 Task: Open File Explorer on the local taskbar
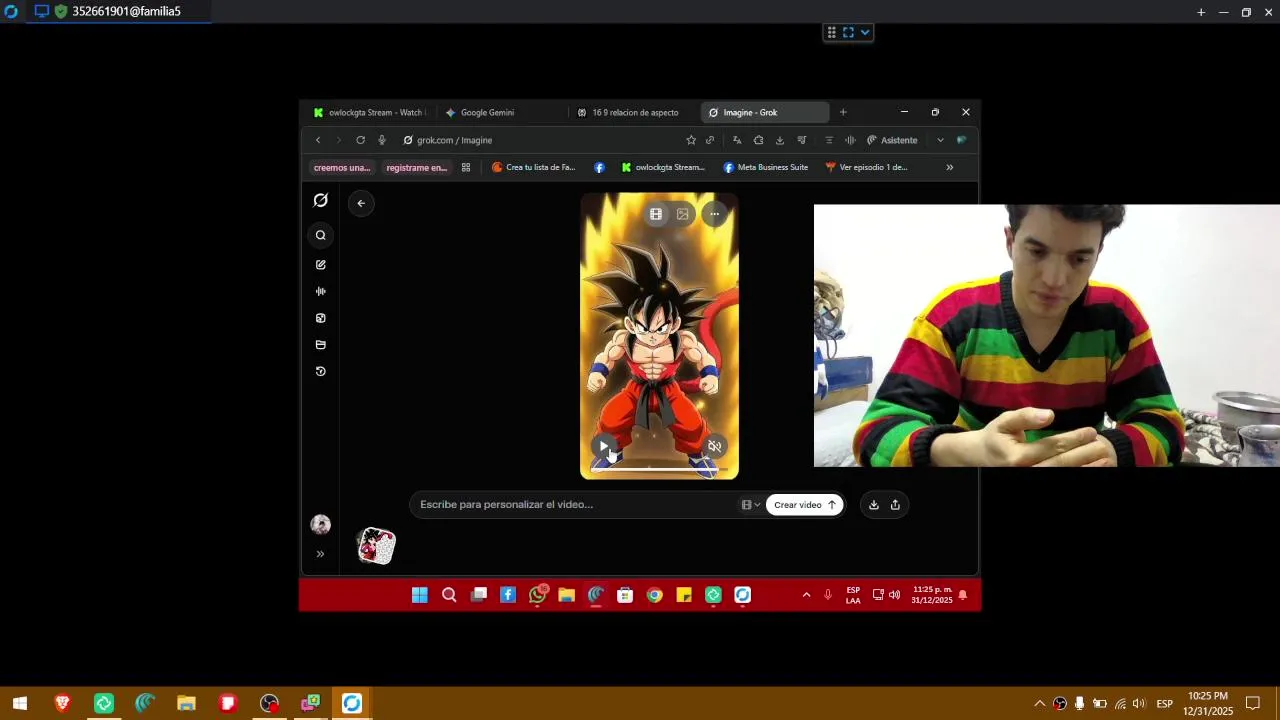tap(186, 704)
